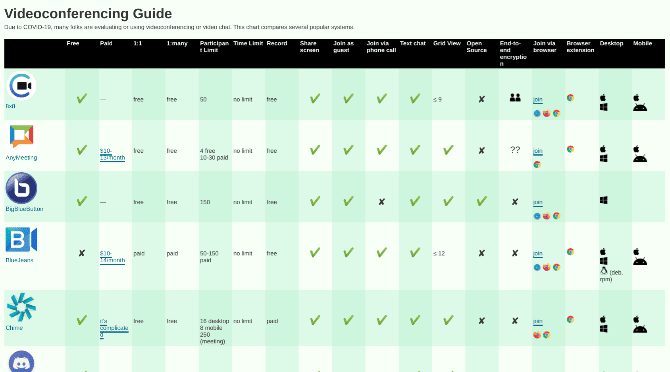
Task: Click Apple icon in AnyMeeting Desktop column
Action: click(603, 149)
